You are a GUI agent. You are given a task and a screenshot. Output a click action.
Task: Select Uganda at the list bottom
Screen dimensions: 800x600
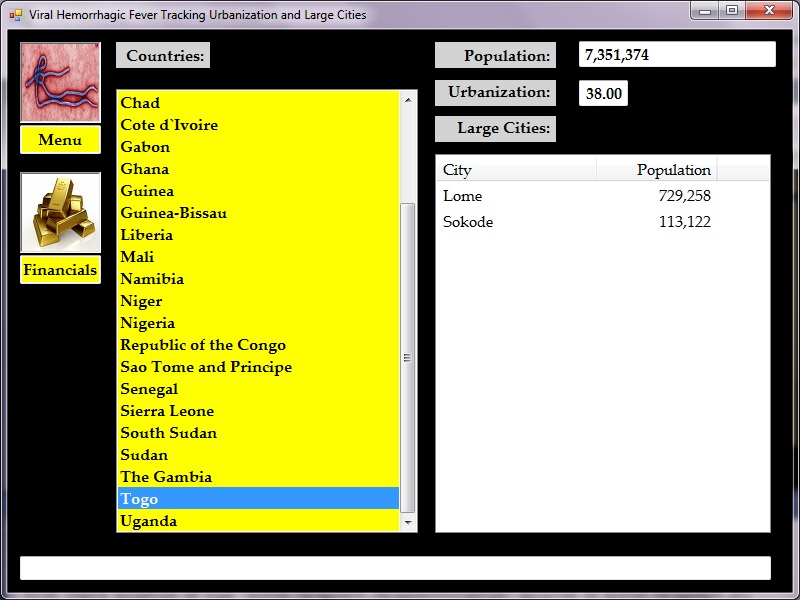click(x=149, y=521)
